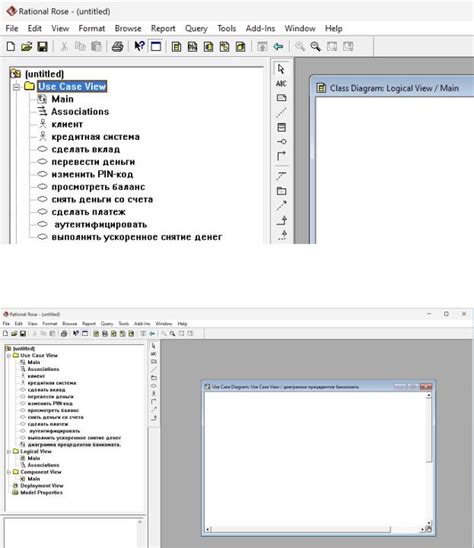Click Browse Interaction Diagram icon in upper toolbar

(192, 46)
